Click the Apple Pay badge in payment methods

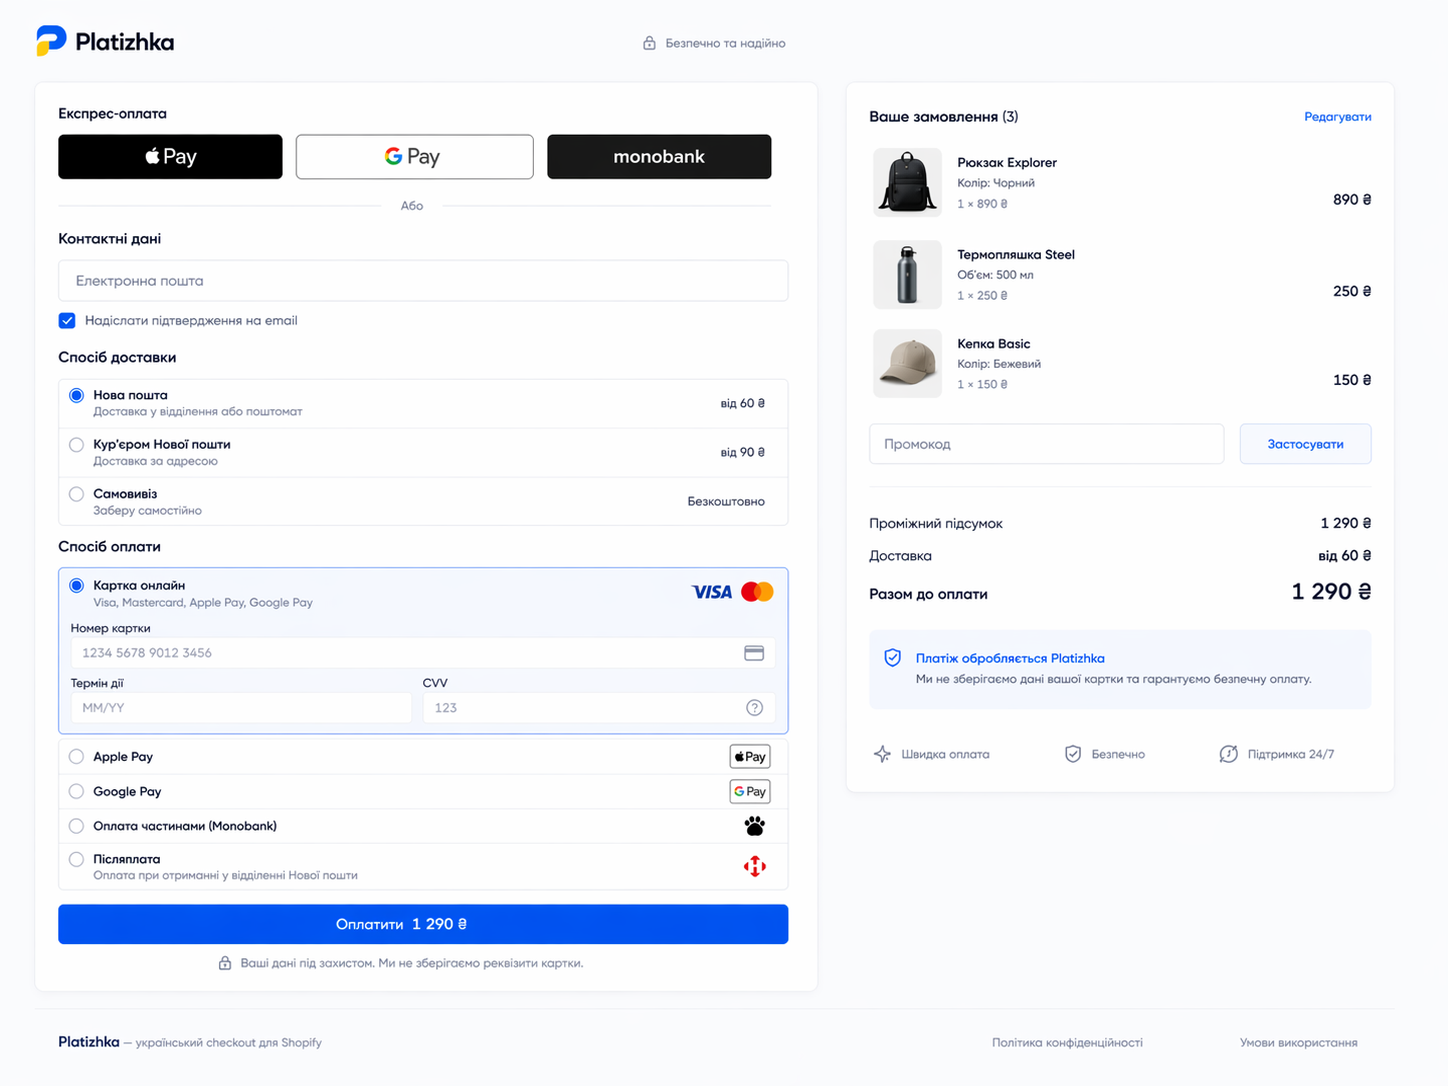point(749,757)
